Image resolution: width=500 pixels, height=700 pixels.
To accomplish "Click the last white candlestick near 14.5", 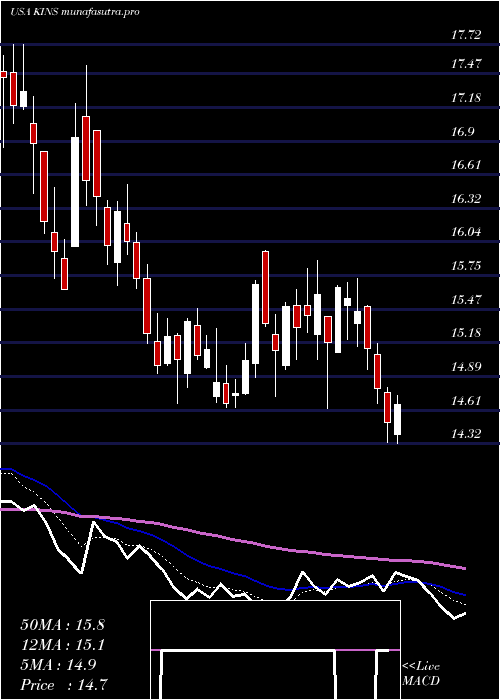I will click(x=397, y=419).
